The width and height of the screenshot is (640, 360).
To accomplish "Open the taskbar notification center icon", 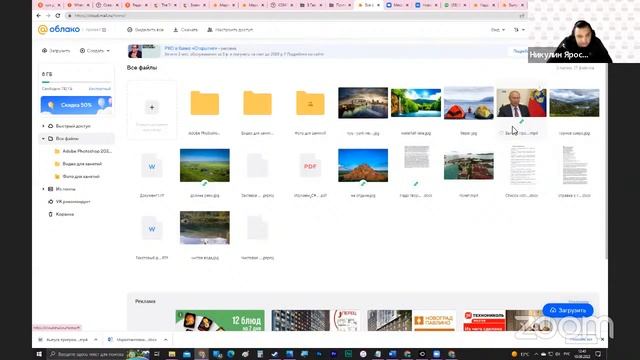I will coord(598,354).
